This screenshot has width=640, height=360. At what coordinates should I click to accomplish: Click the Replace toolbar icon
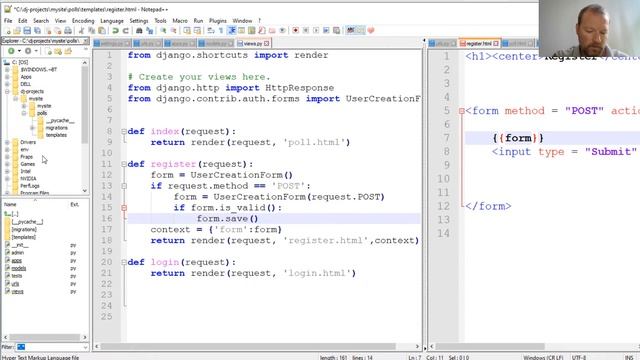(x=149, y=31)
